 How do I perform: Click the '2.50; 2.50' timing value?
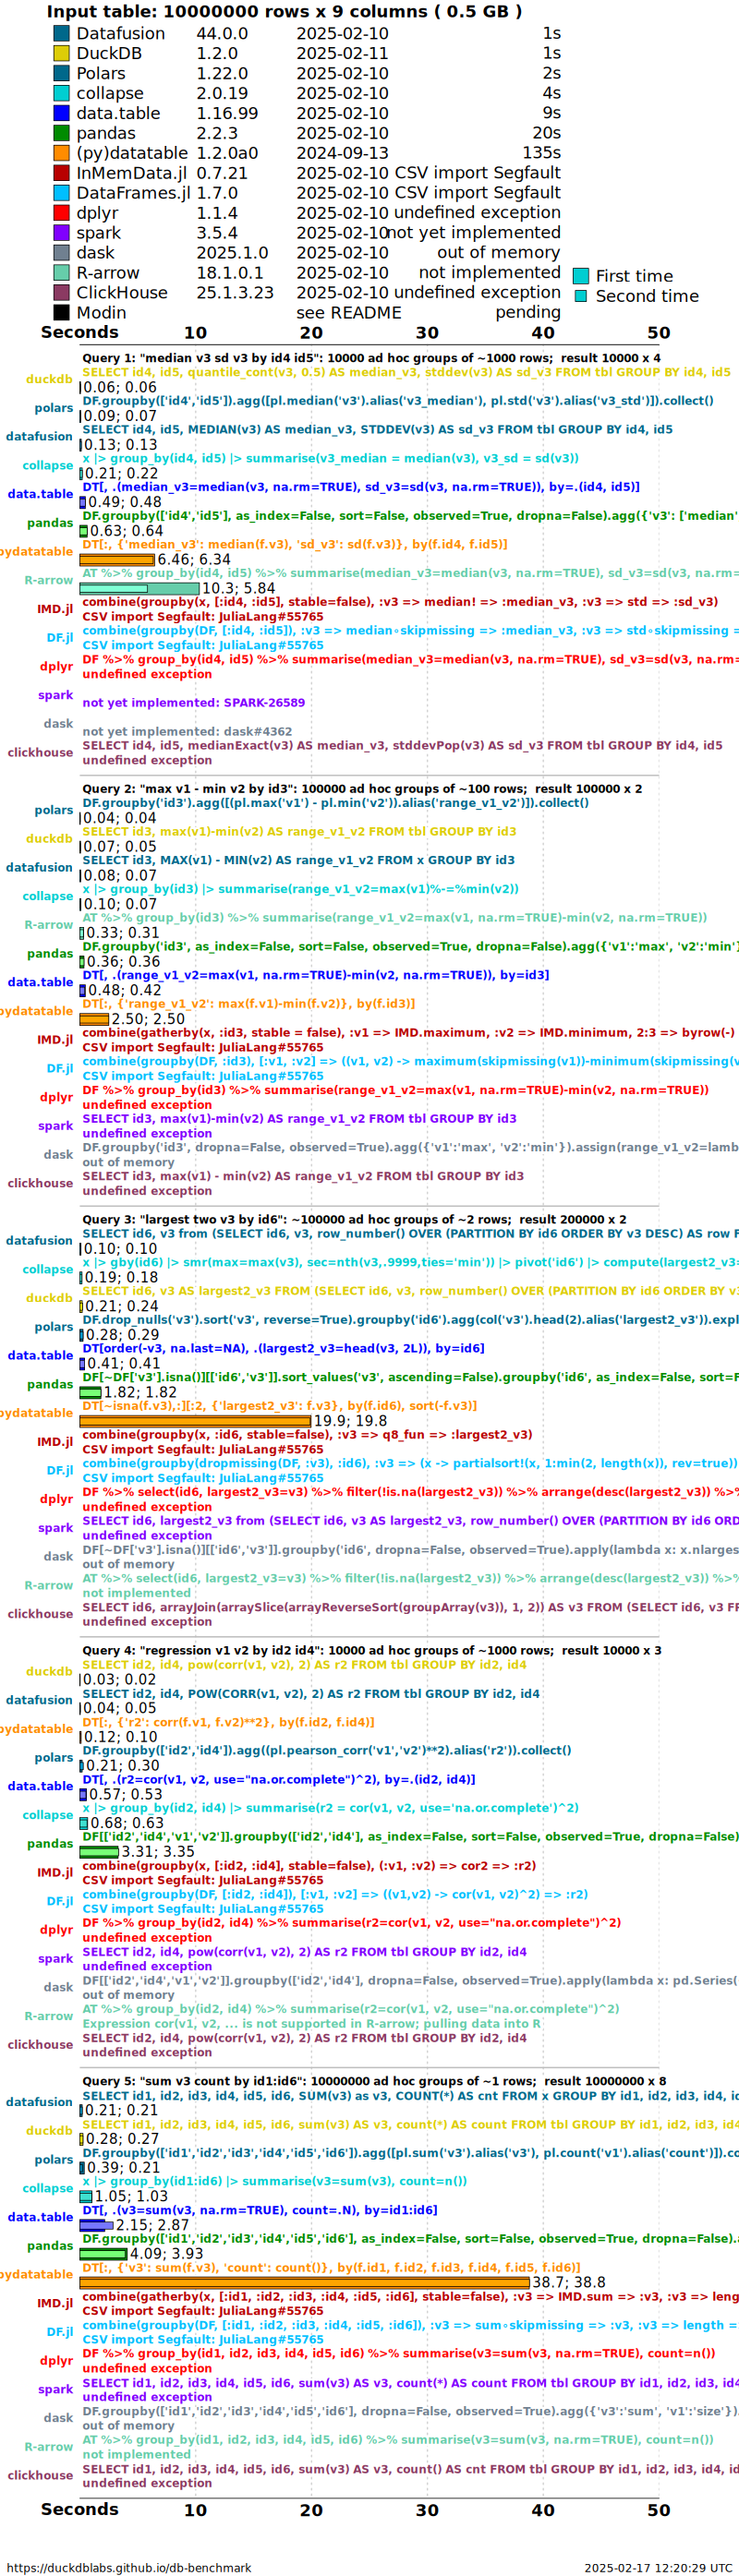point(148,1019)
